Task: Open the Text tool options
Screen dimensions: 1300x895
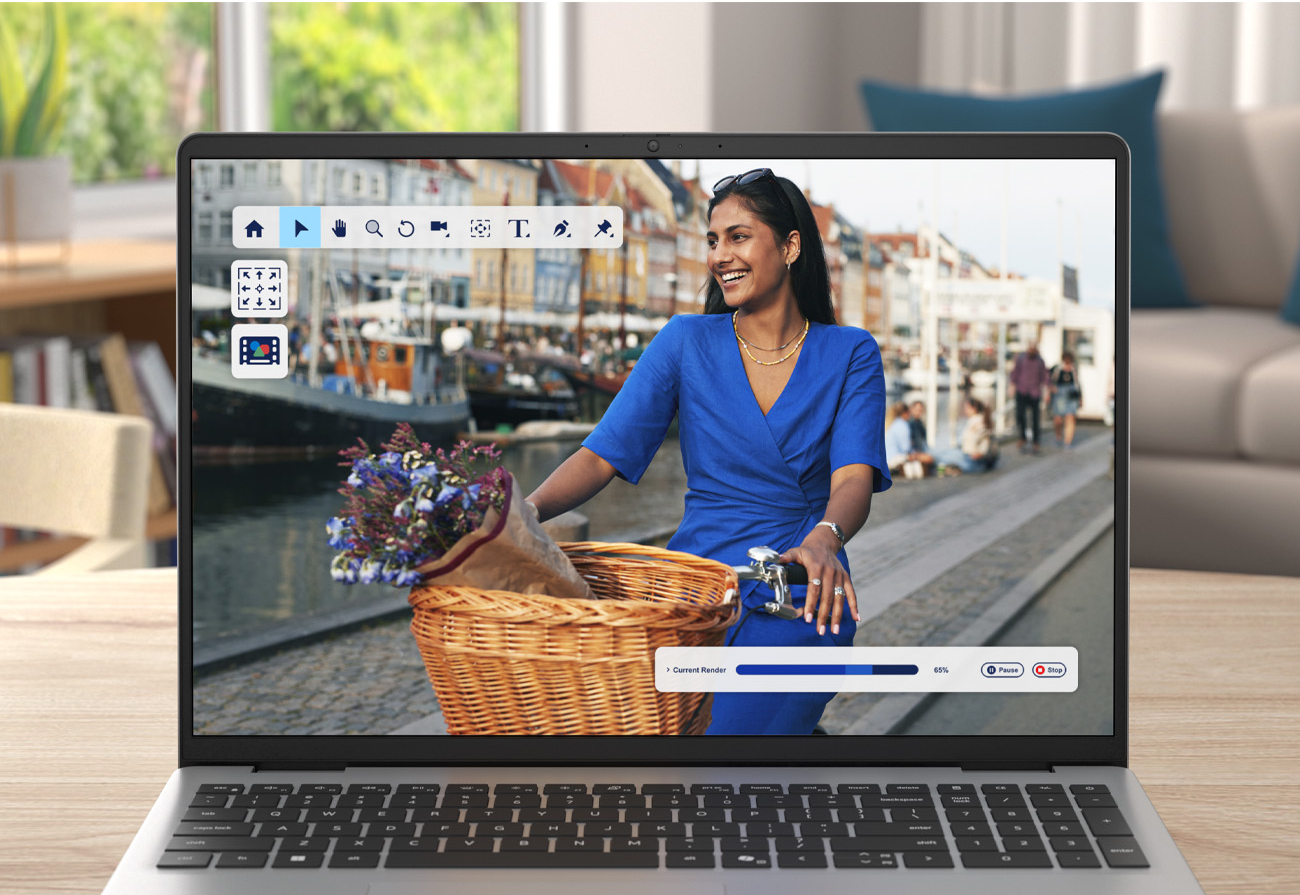Action: (x=518, y=228)
